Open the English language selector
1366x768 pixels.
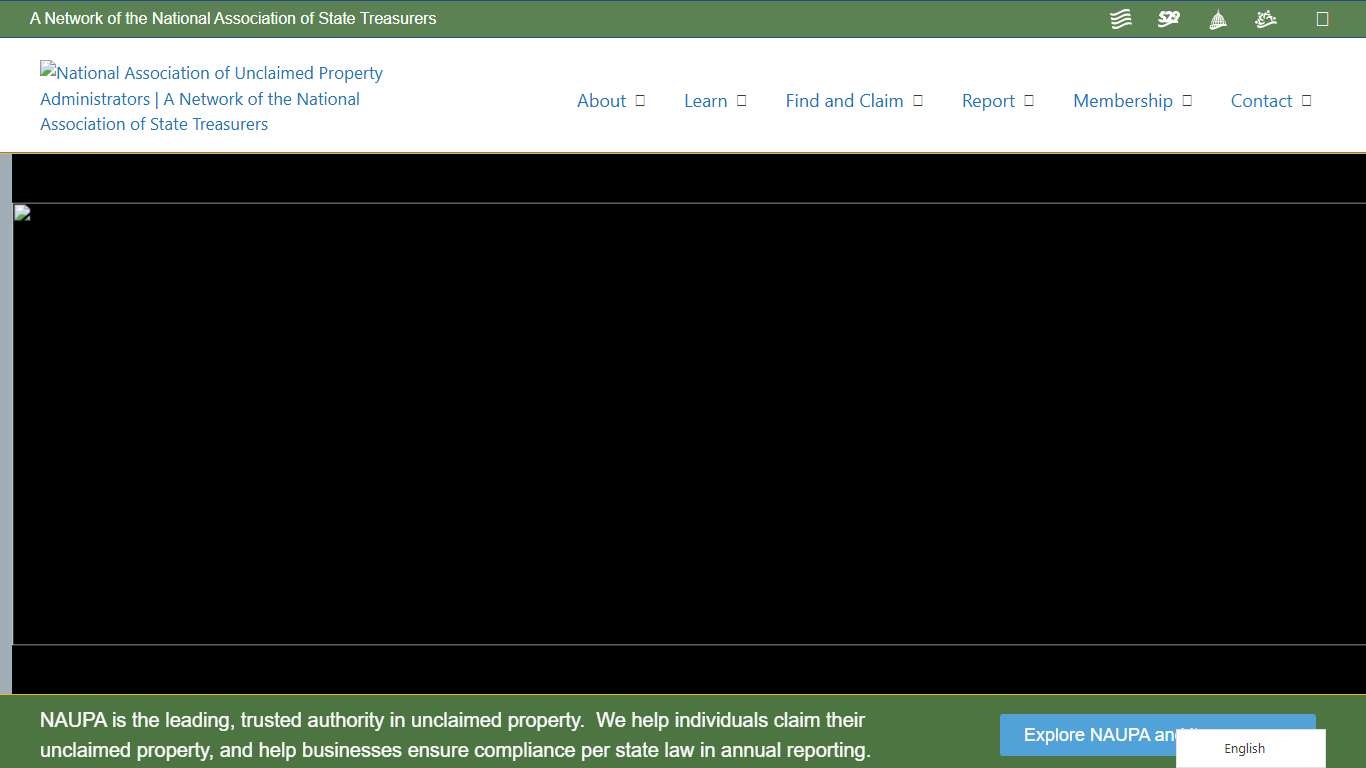tap(1244, 748)
